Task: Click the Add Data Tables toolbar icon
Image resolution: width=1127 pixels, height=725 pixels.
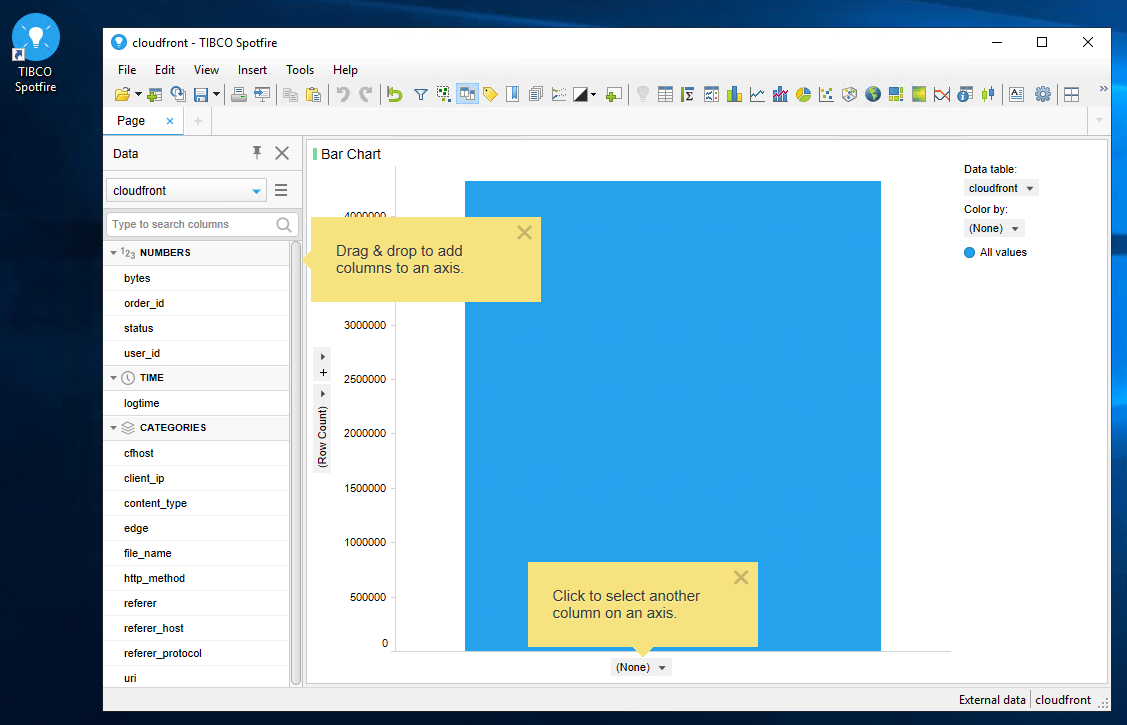Action: [x=154, y=94]
